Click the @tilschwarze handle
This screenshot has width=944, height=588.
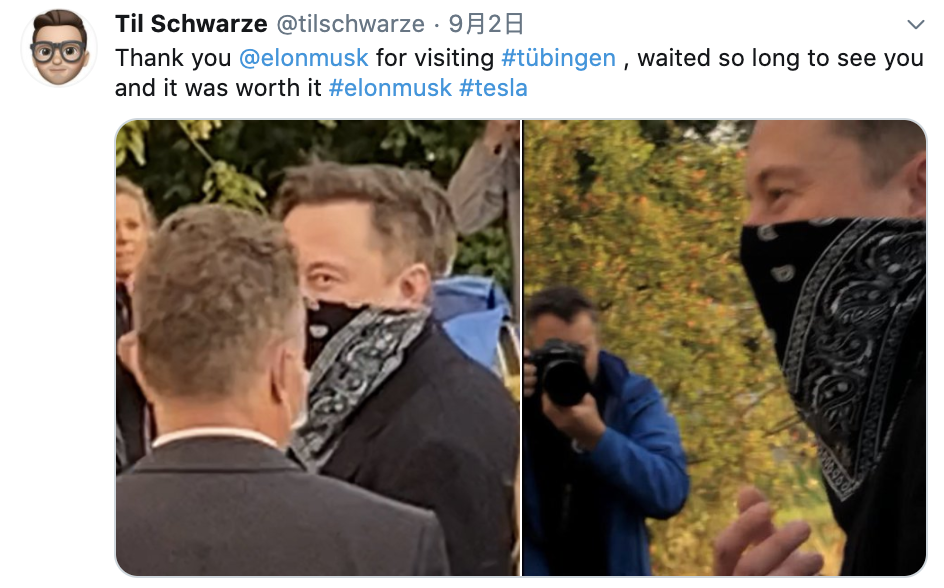[x=350, y=24]
